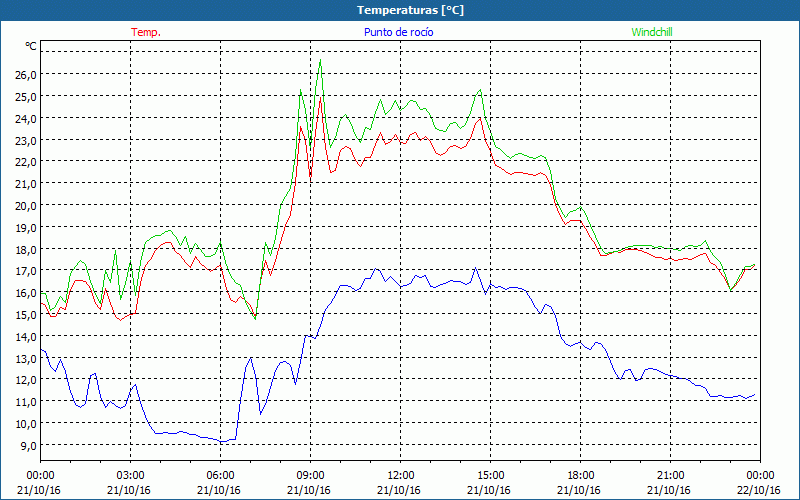The width and height of the screenshot is (800, 500).
Task: Click the red temperature peak after 09:00
Action: click(320, 97)
